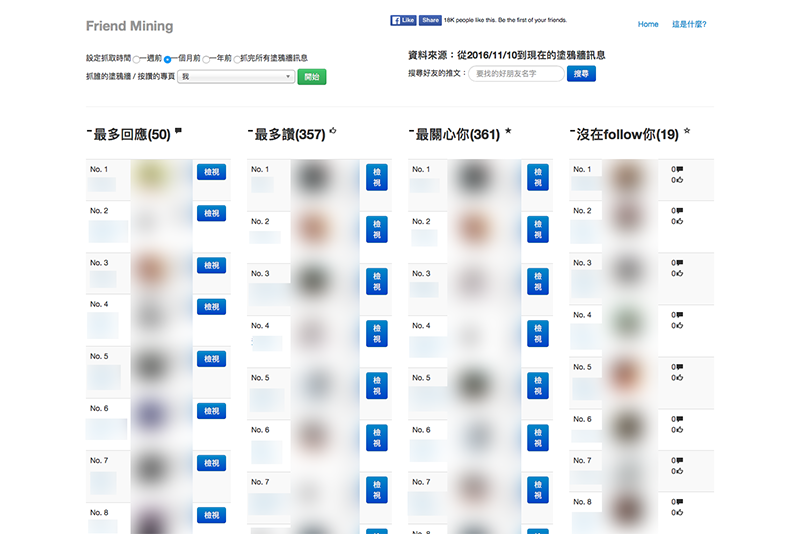Select the 一週前 time range option
Screen dimensions: 800x534
[137, 59]
